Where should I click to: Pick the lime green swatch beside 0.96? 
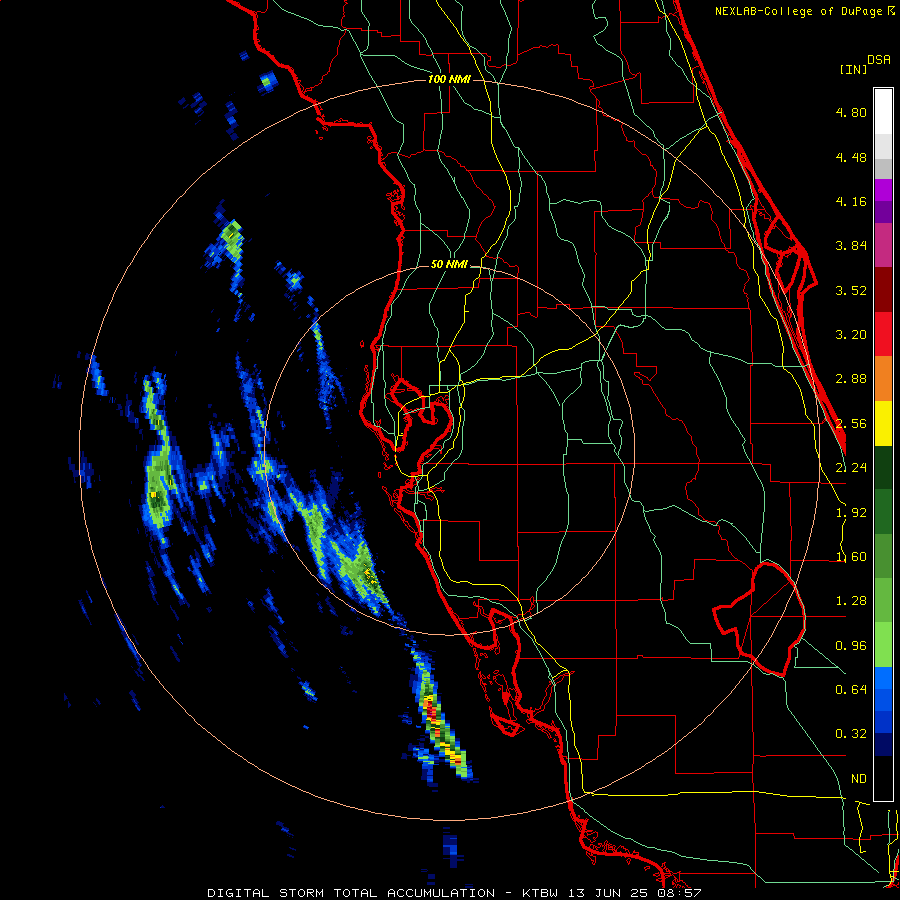coord(883,645)
